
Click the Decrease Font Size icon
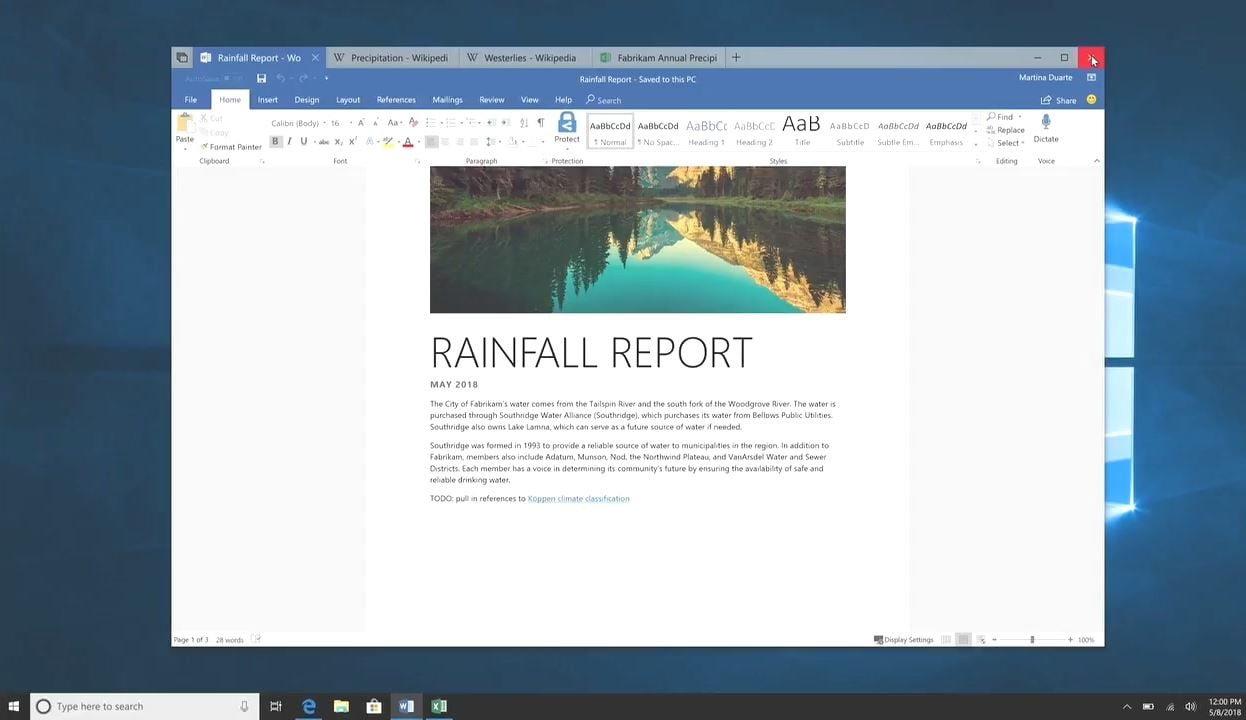pyautogui.click(x=374, y=123)
